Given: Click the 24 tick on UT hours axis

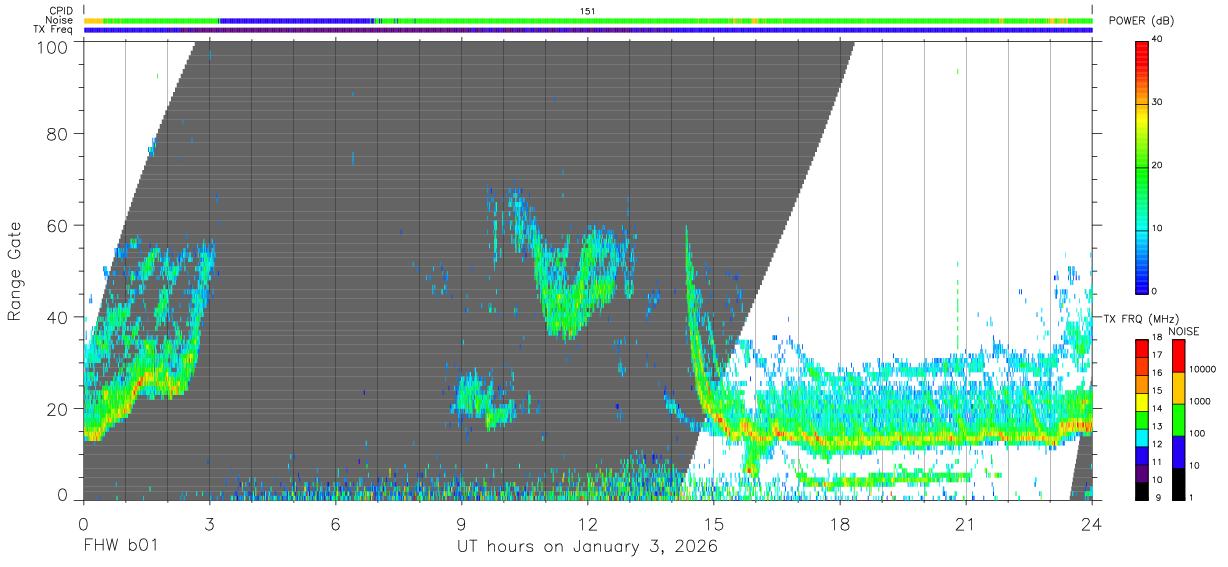Looking at the screenshot, I should coord(1092,523).
